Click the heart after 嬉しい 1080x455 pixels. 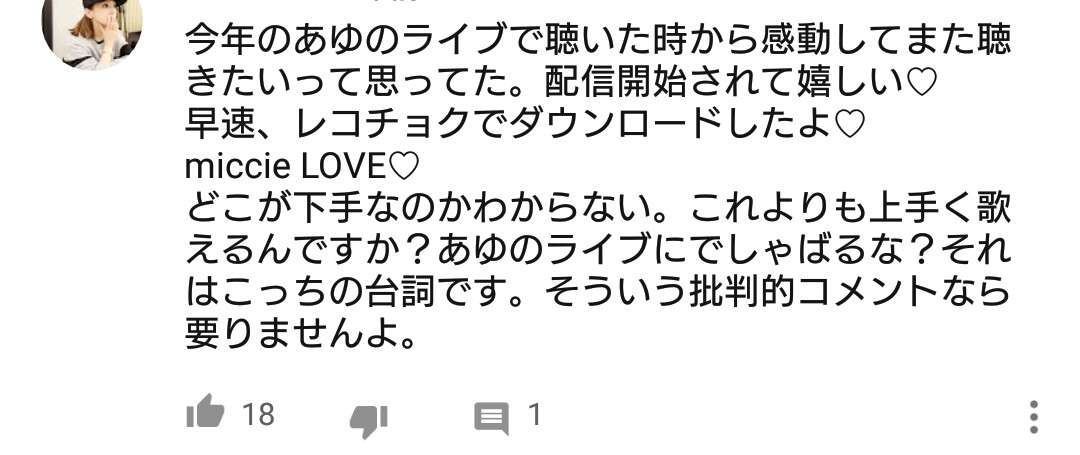pos(920,83)
